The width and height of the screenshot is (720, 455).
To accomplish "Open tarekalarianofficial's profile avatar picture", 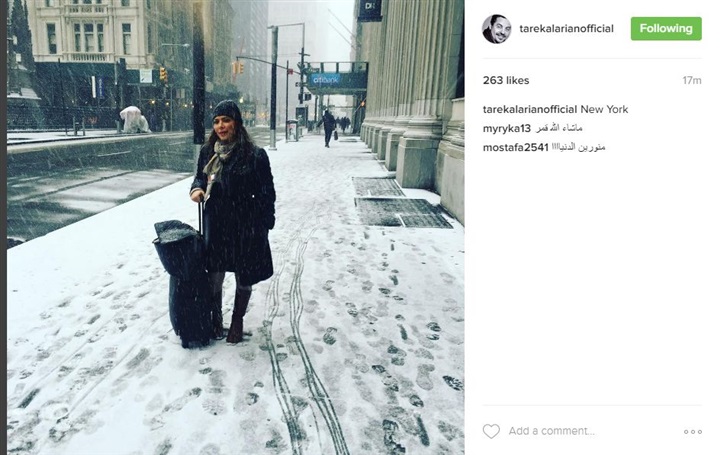I will tap(496, 28).
